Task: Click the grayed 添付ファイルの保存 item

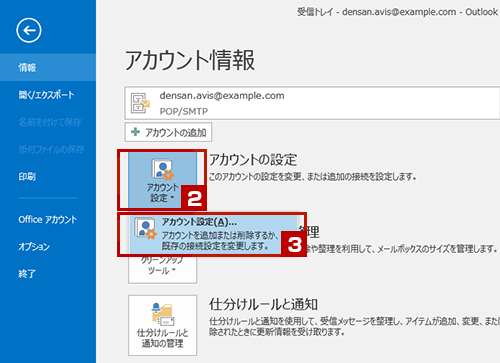Action: (51, 149)
